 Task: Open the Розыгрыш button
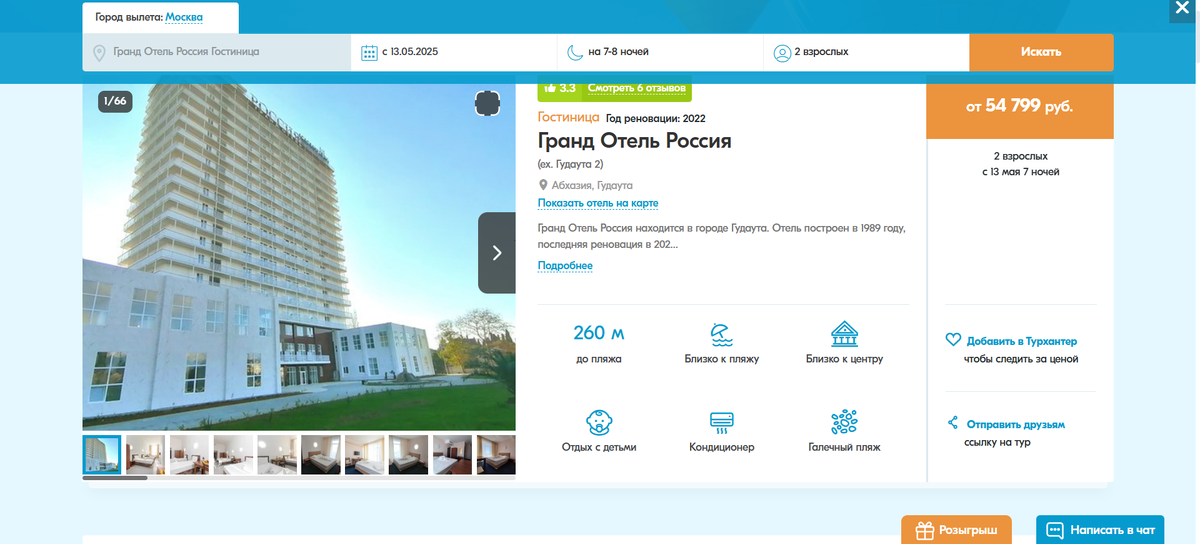click(x=956, y=530)
